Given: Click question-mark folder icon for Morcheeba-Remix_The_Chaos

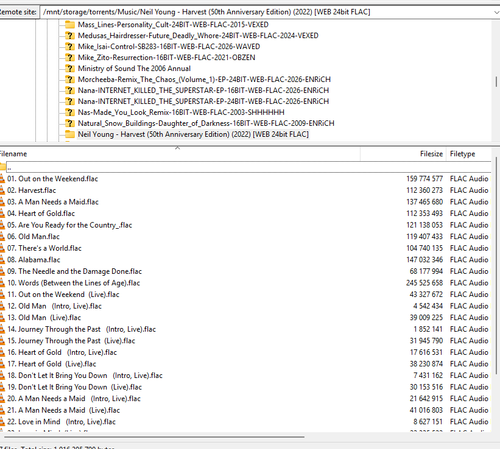Looking at the screenshot, I should click(x=70, y=79).
